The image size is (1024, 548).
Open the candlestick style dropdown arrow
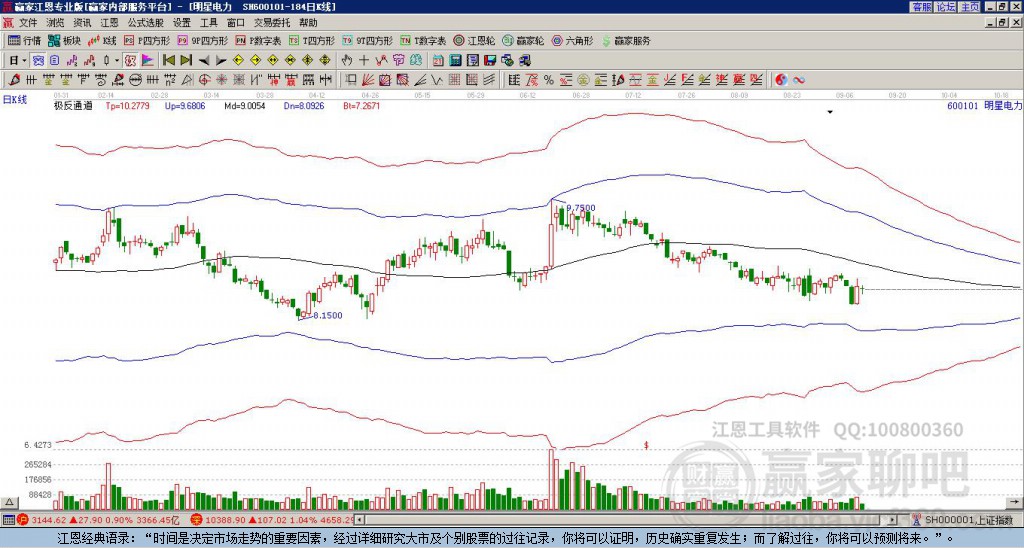[x=117, y=60]
